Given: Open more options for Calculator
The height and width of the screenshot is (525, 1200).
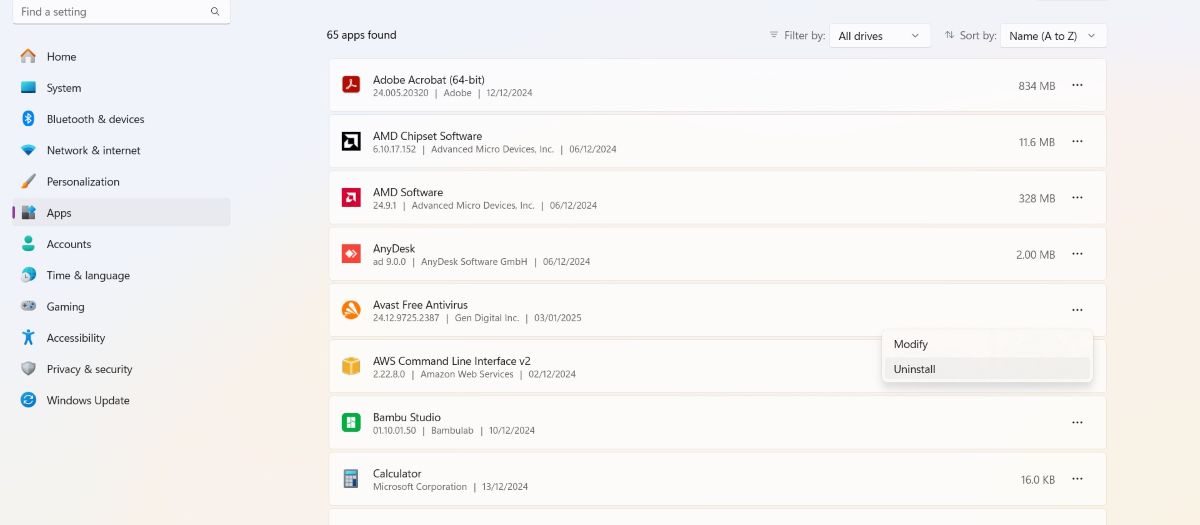Looking at the screenshot, I should tap(1077, 479).
